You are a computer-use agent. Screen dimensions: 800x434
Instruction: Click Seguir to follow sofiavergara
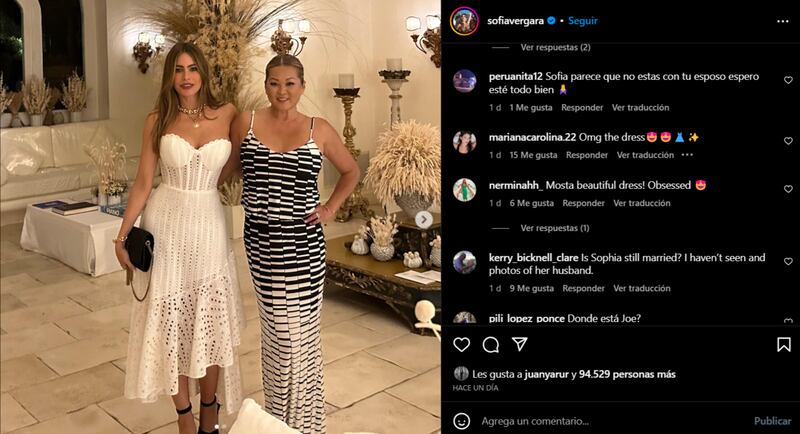[583, 21]
